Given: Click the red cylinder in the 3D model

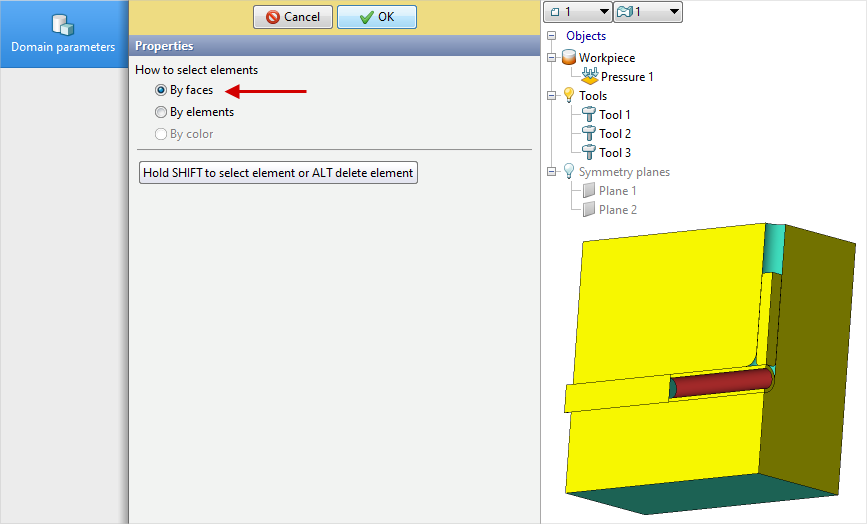Looking at the screenshot, I should click(x=720, y=383).
